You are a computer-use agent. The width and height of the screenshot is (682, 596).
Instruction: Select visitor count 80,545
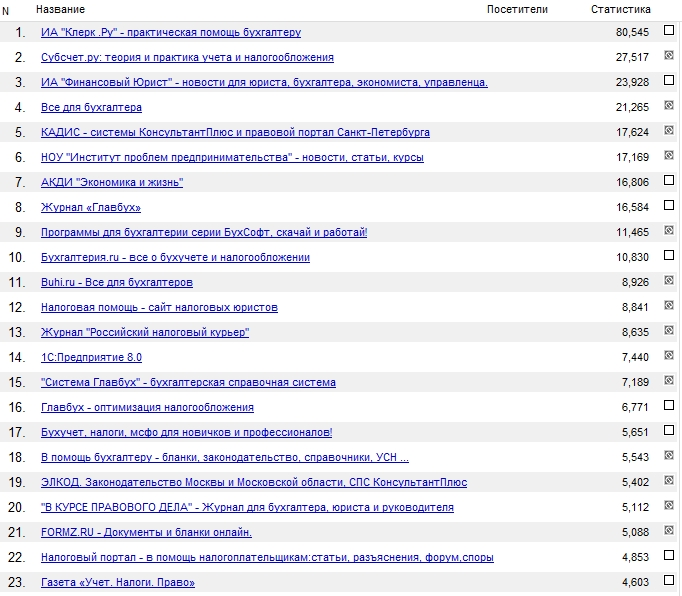(632, 33)
